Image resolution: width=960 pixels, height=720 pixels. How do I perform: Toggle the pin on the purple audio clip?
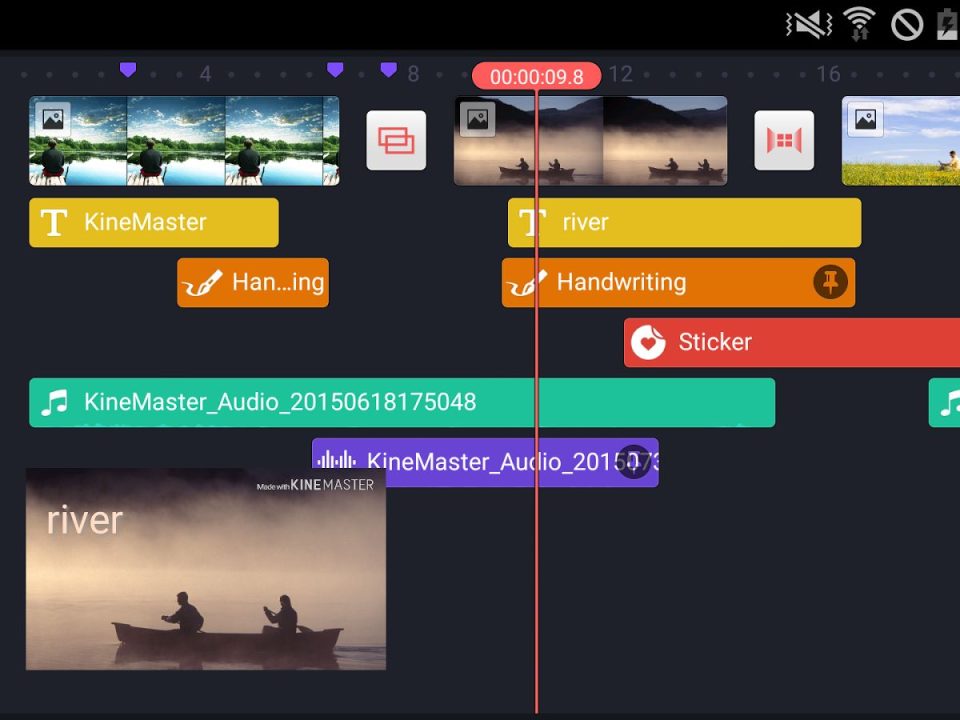635,463
